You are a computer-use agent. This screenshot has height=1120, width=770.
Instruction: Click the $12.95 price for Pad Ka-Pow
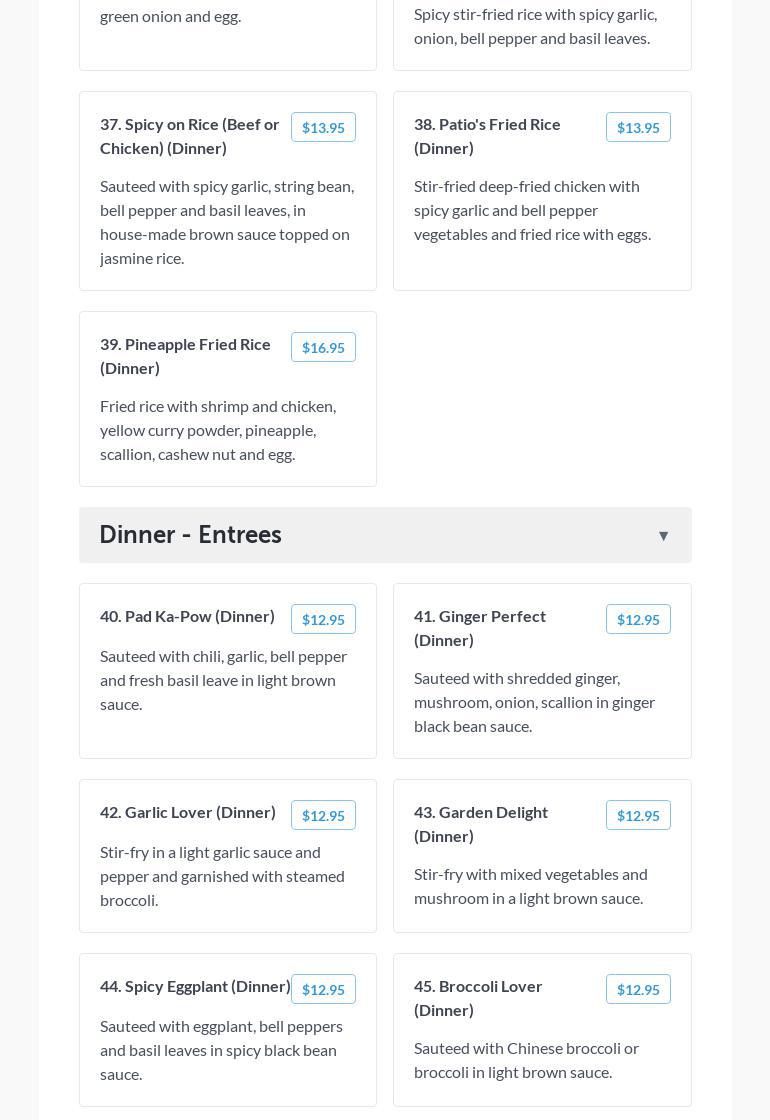click(x=323, y=620)
